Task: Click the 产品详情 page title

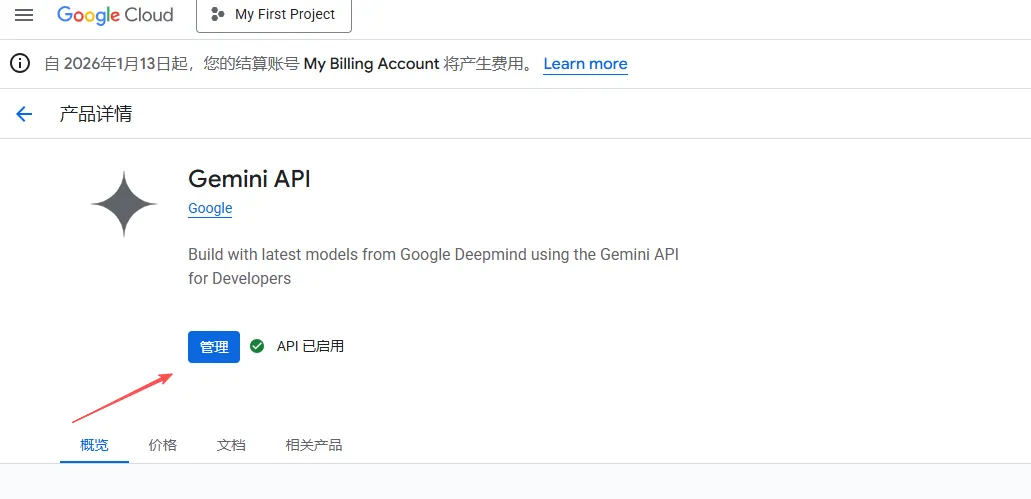Action: (96, 114)
